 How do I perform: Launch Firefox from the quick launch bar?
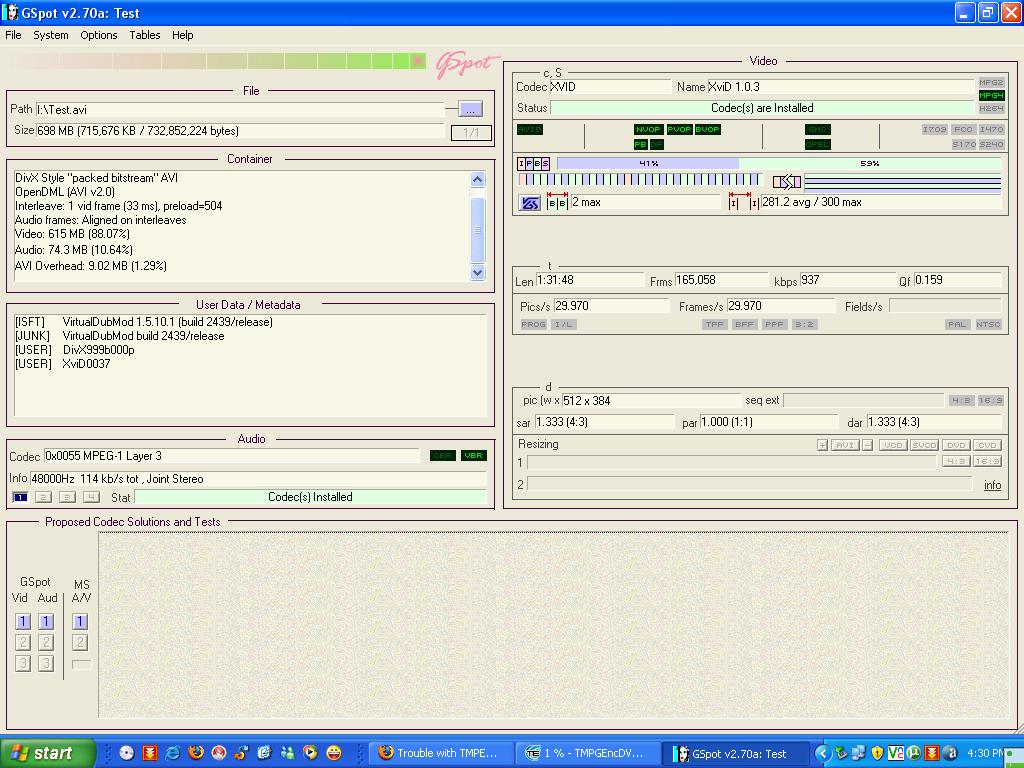click(x=195, y=753)
